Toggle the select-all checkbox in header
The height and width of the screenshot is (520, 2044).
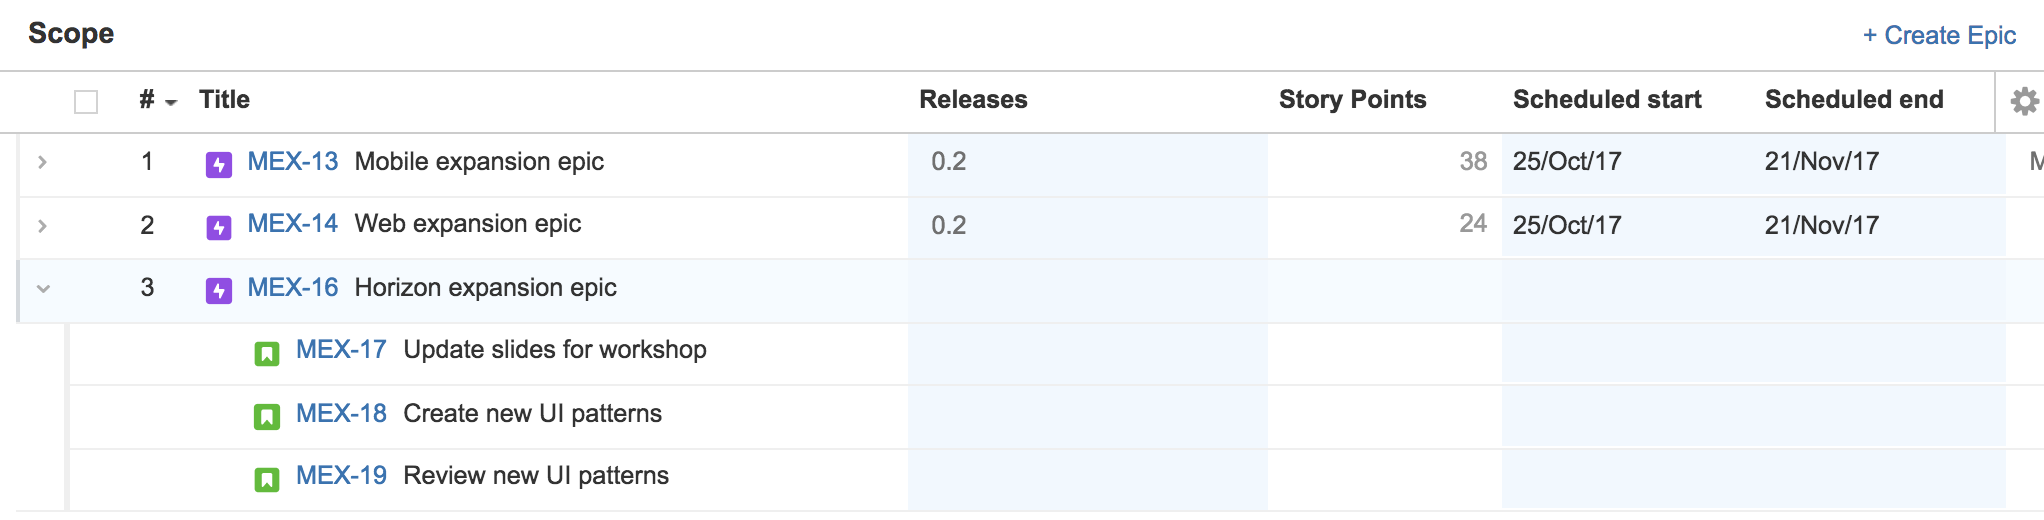86,102
